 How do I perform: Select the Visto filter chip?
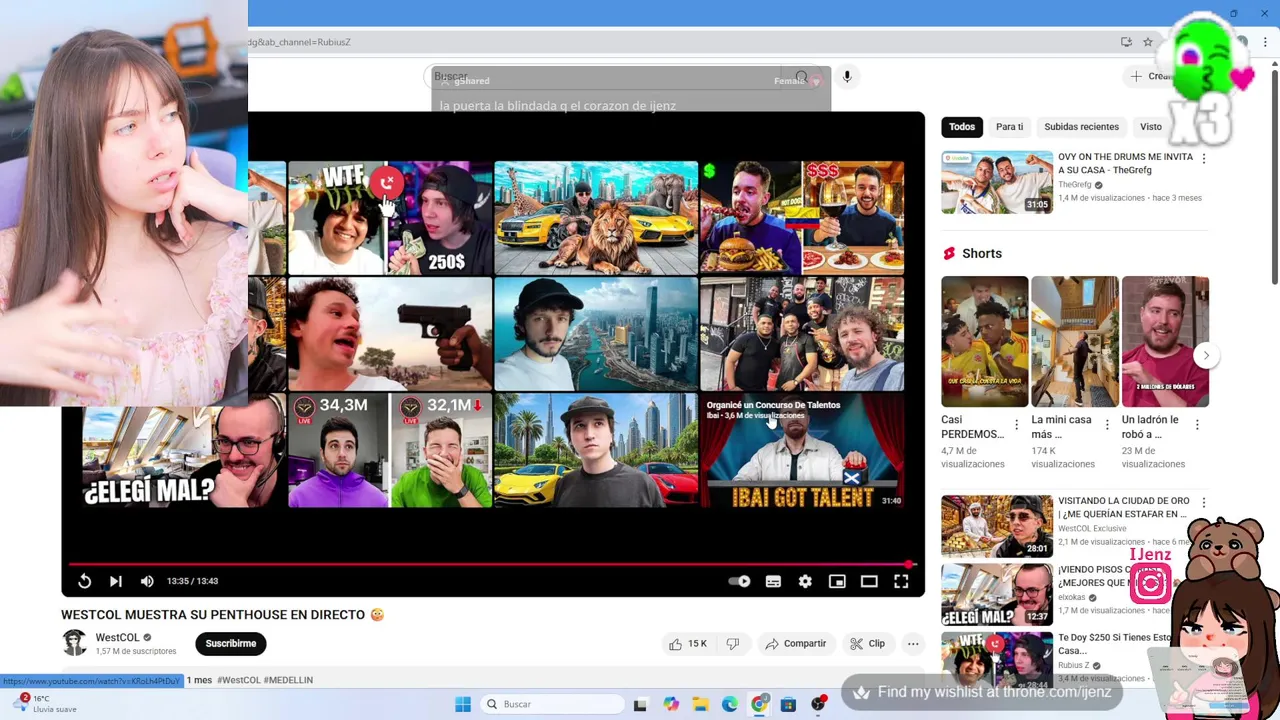(x=1151, y=127)
